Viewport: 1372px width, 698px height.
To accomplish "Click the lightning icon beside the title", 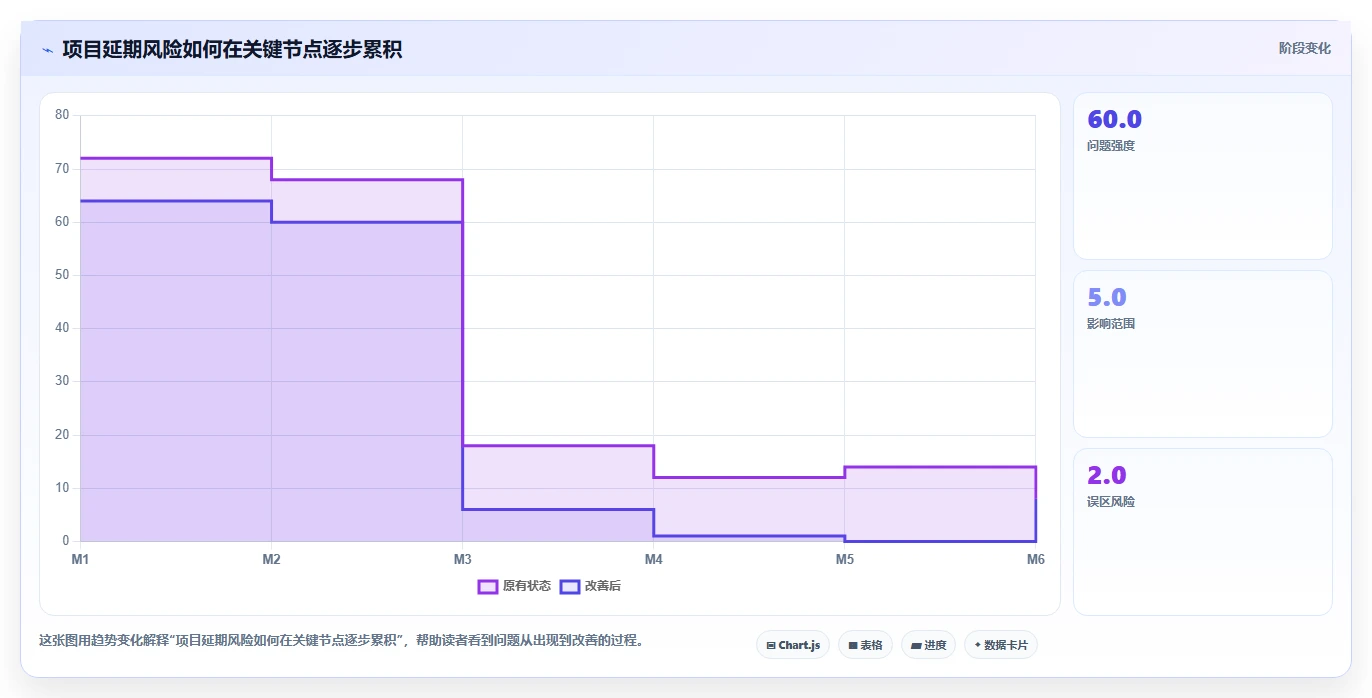I will [47, 49].
